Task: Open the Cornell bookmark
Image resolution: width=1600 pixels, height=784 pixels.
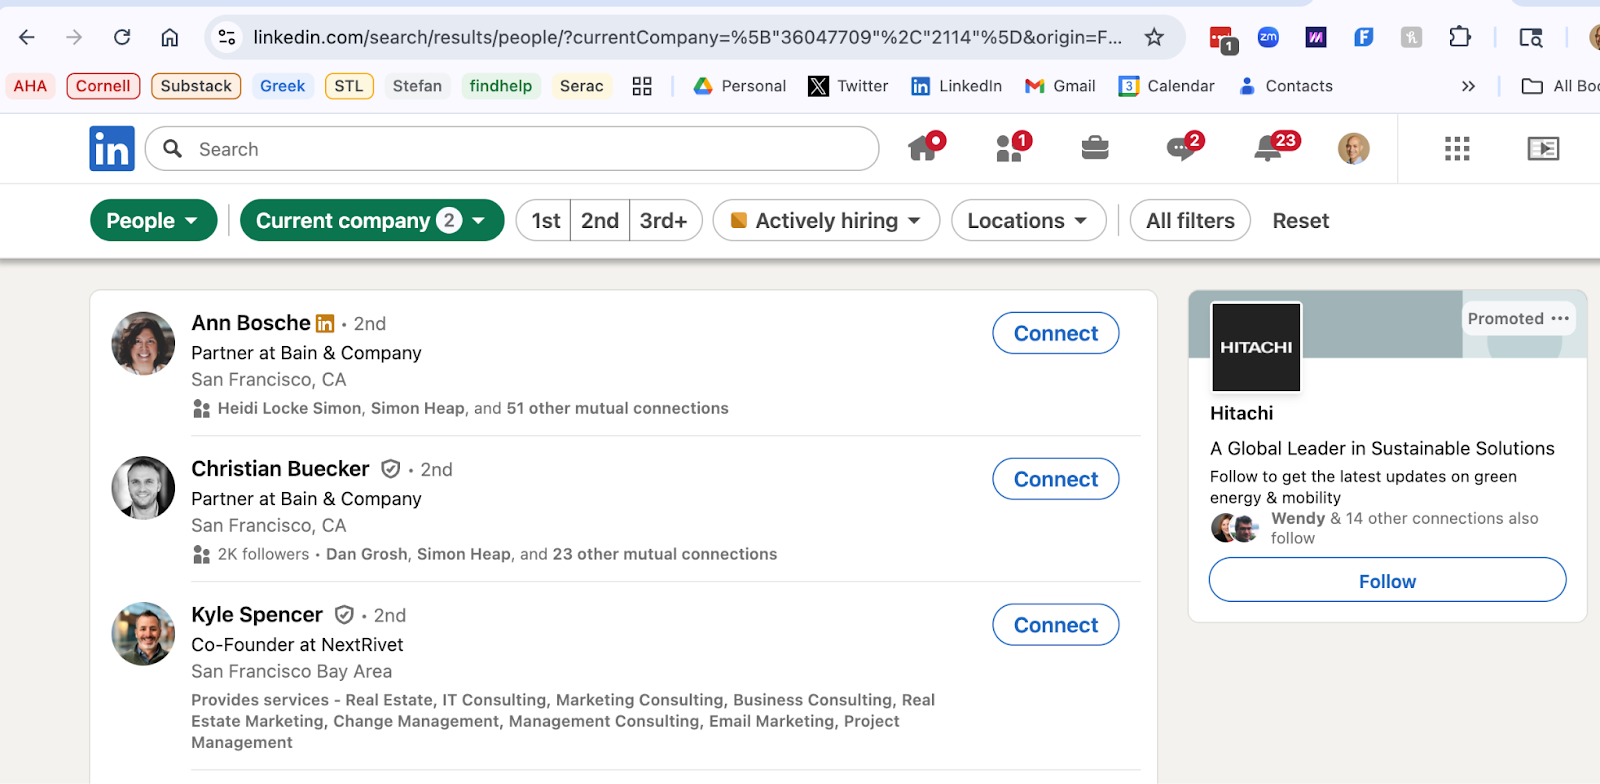Action: click(103, 86)
